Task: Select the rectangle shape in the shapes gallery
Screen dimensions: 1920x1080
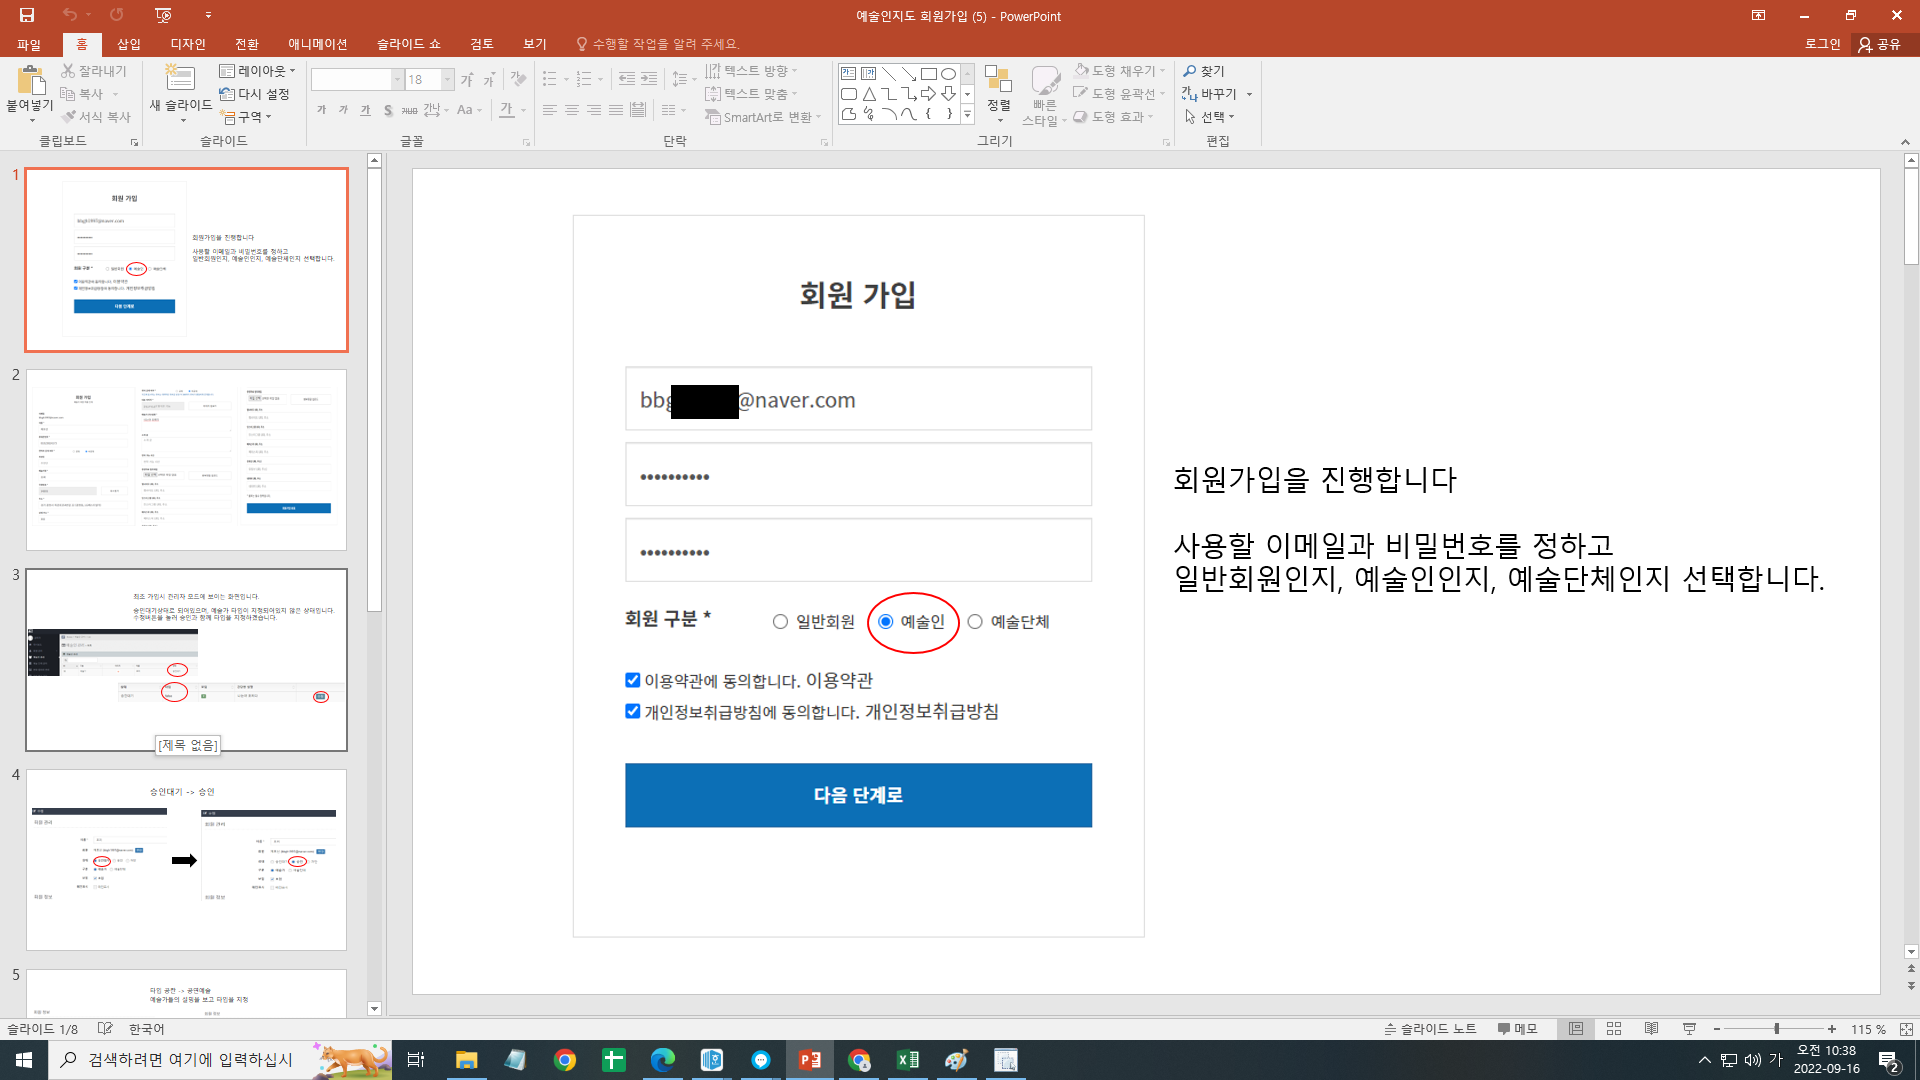Action: [928, 74]
